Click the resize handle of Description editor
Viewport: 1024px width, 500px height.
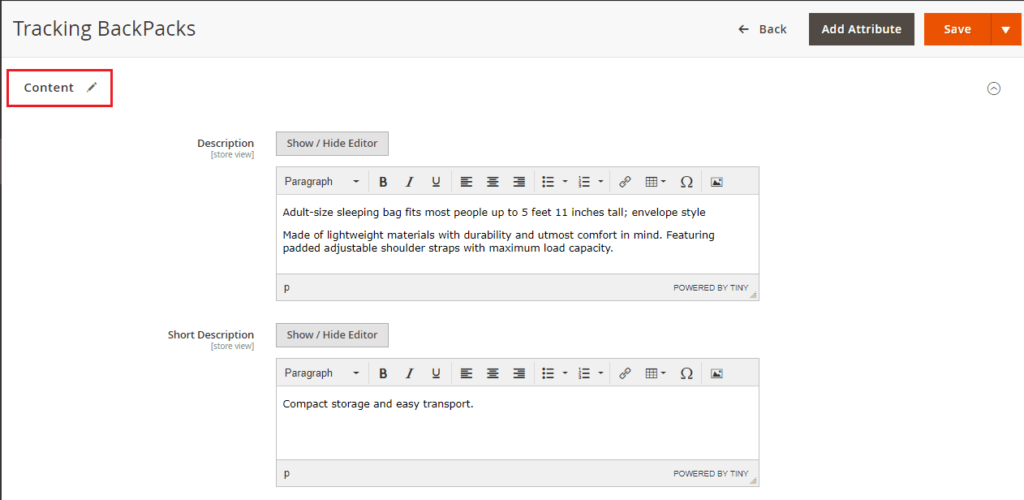pyautogui.click(x=754, y=295)
